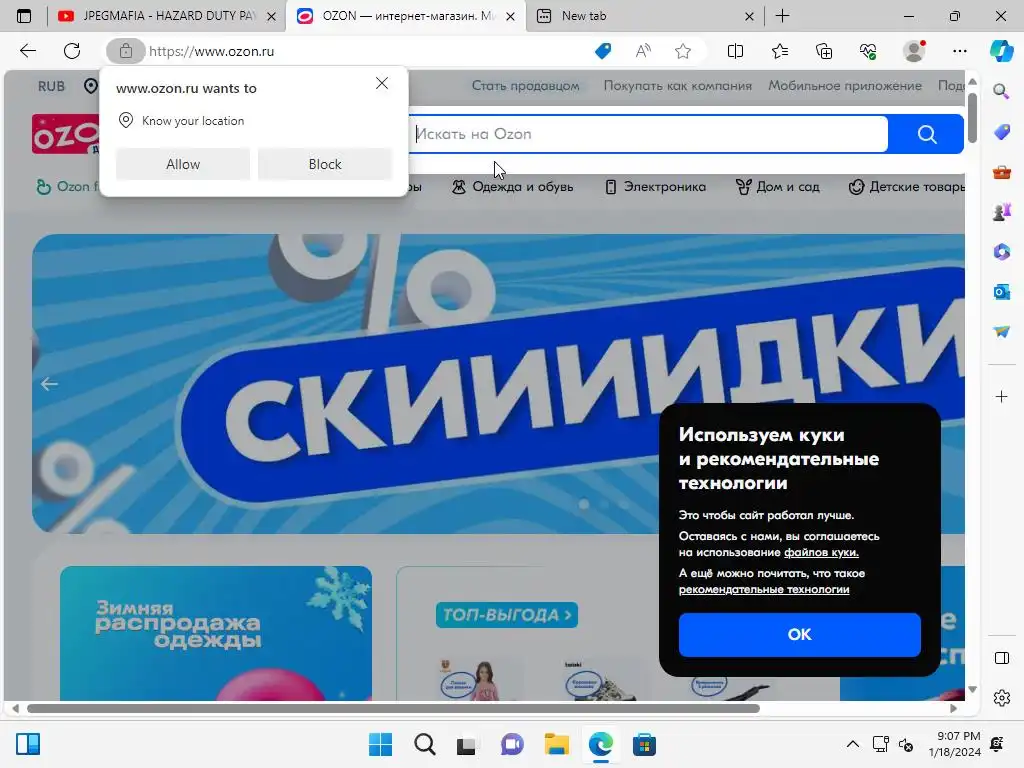Open sidebar Outlook icon

[1001, 291]
